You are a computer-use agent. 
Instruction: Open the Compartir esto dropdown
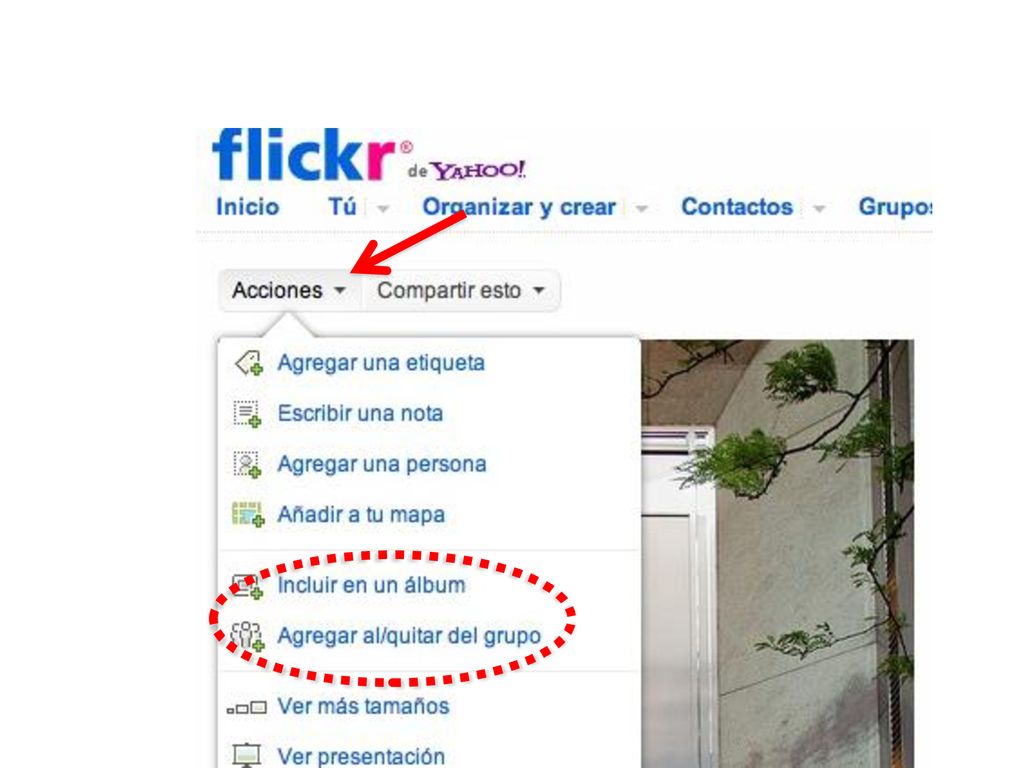(461, 291)
